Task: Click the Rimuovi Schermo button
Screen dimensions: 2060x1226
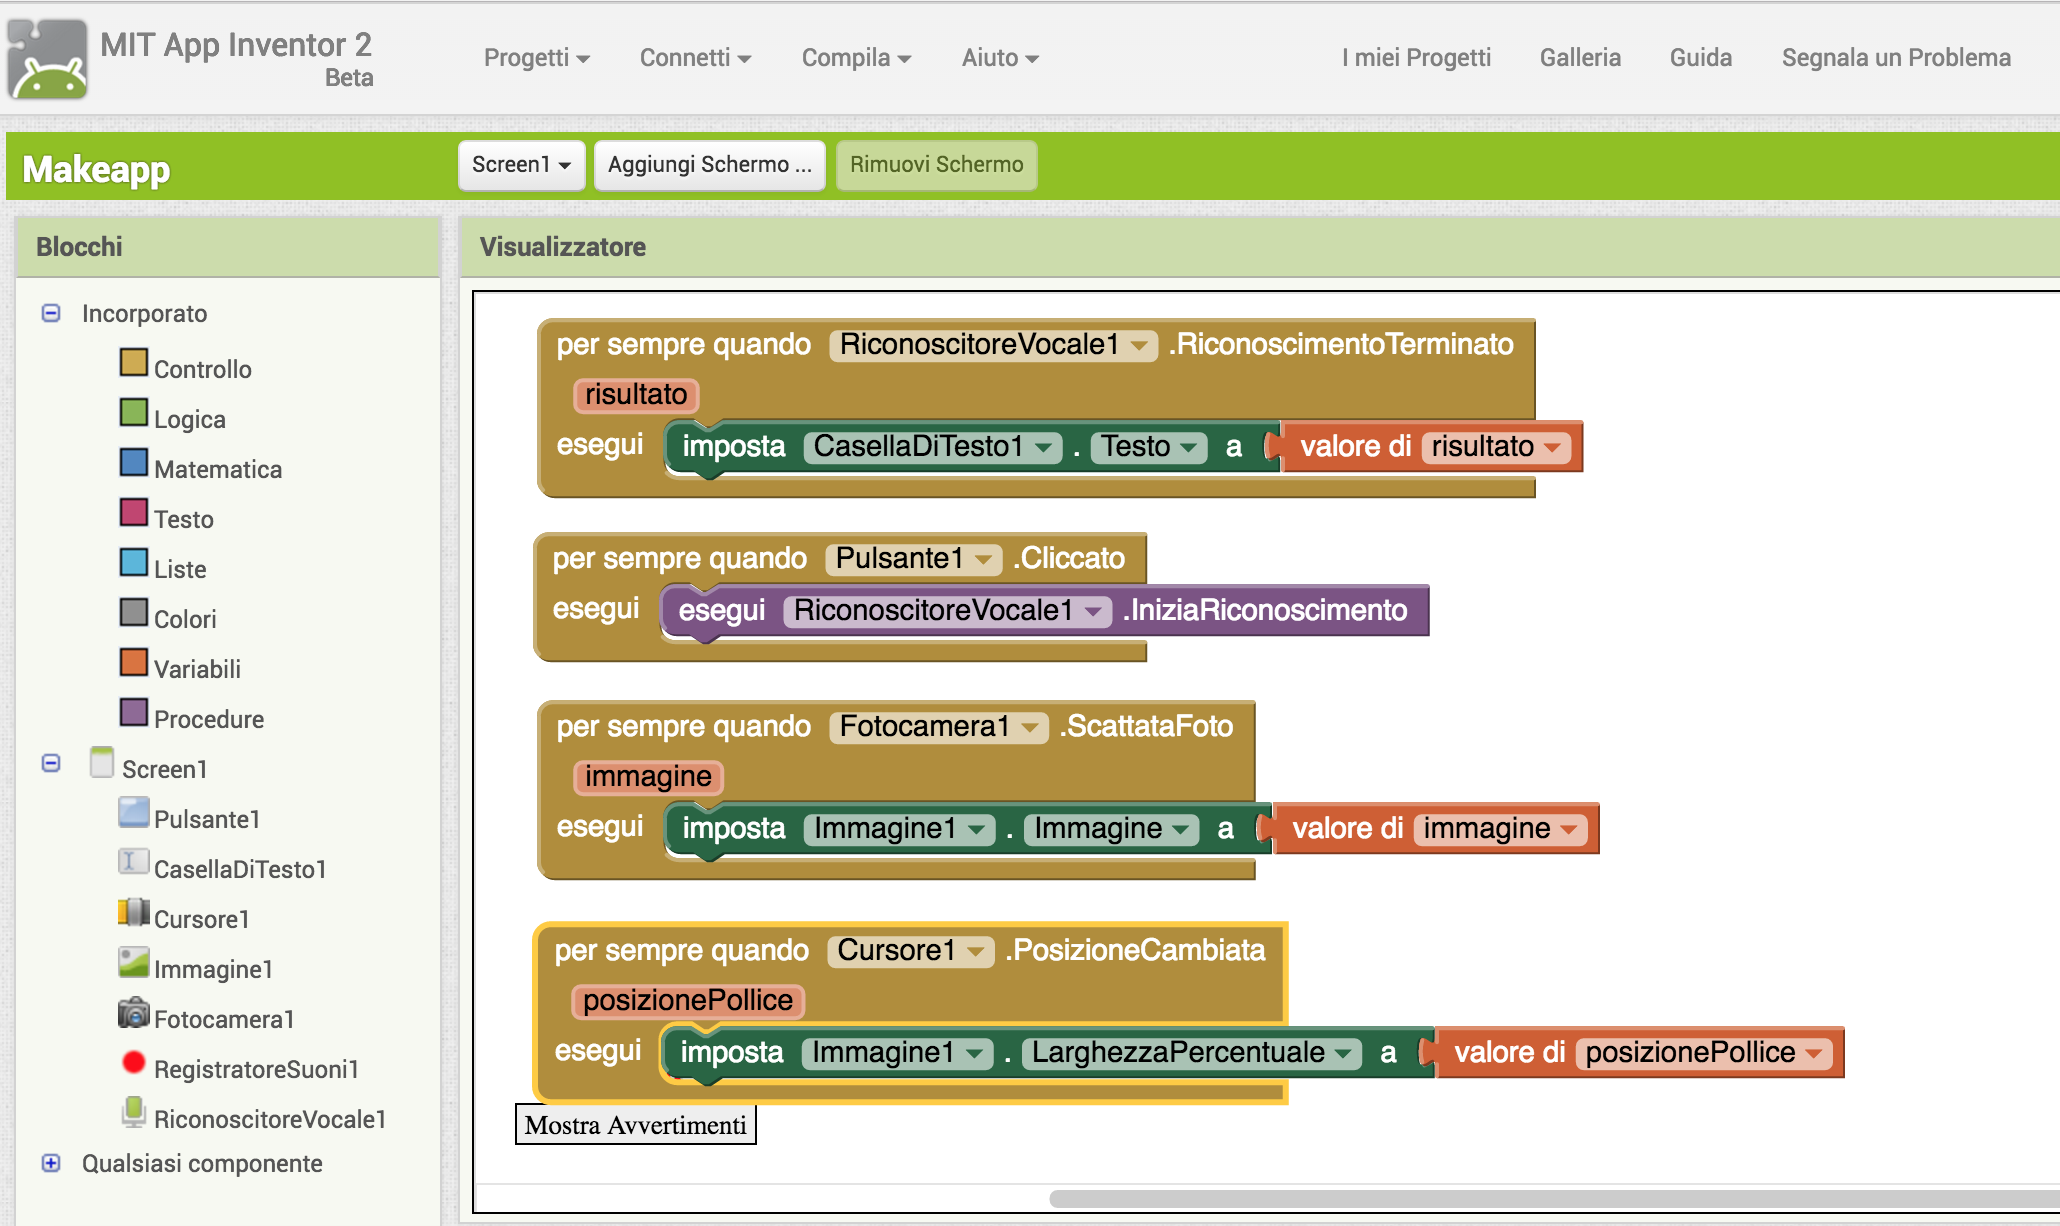Action: tap(937, 165)
